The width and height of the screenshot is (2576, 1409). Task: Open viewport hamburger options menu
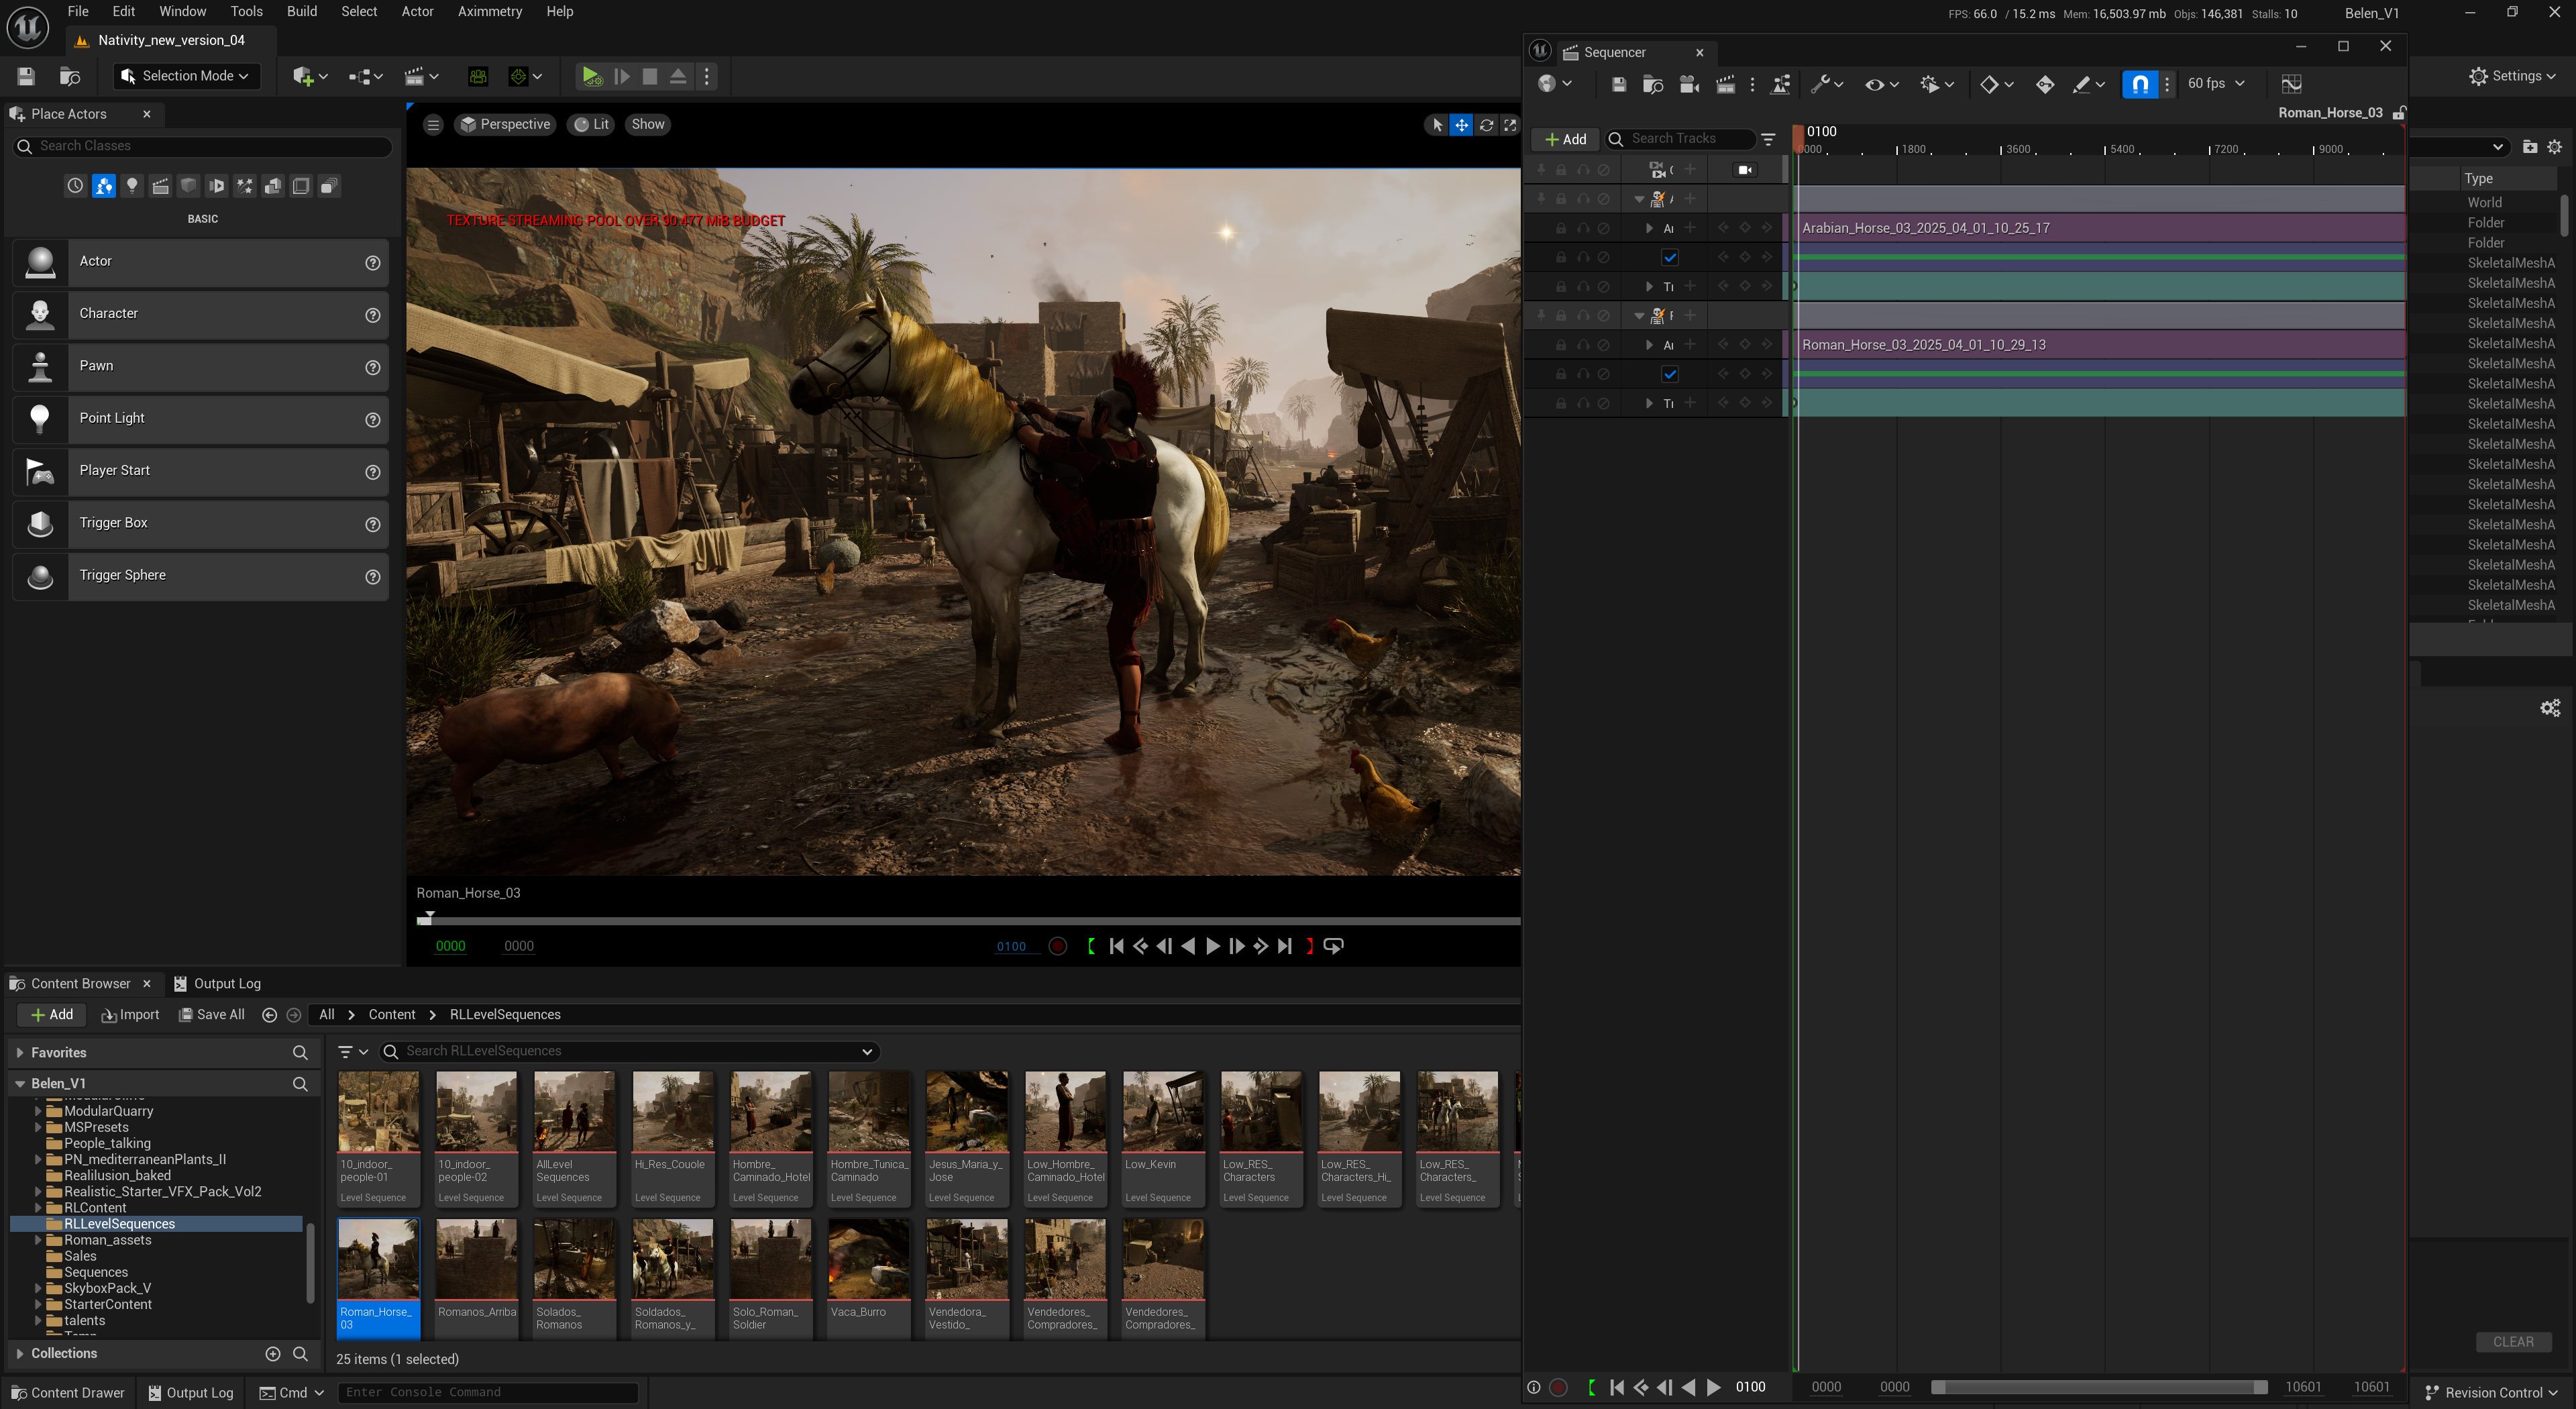point(433,125)
